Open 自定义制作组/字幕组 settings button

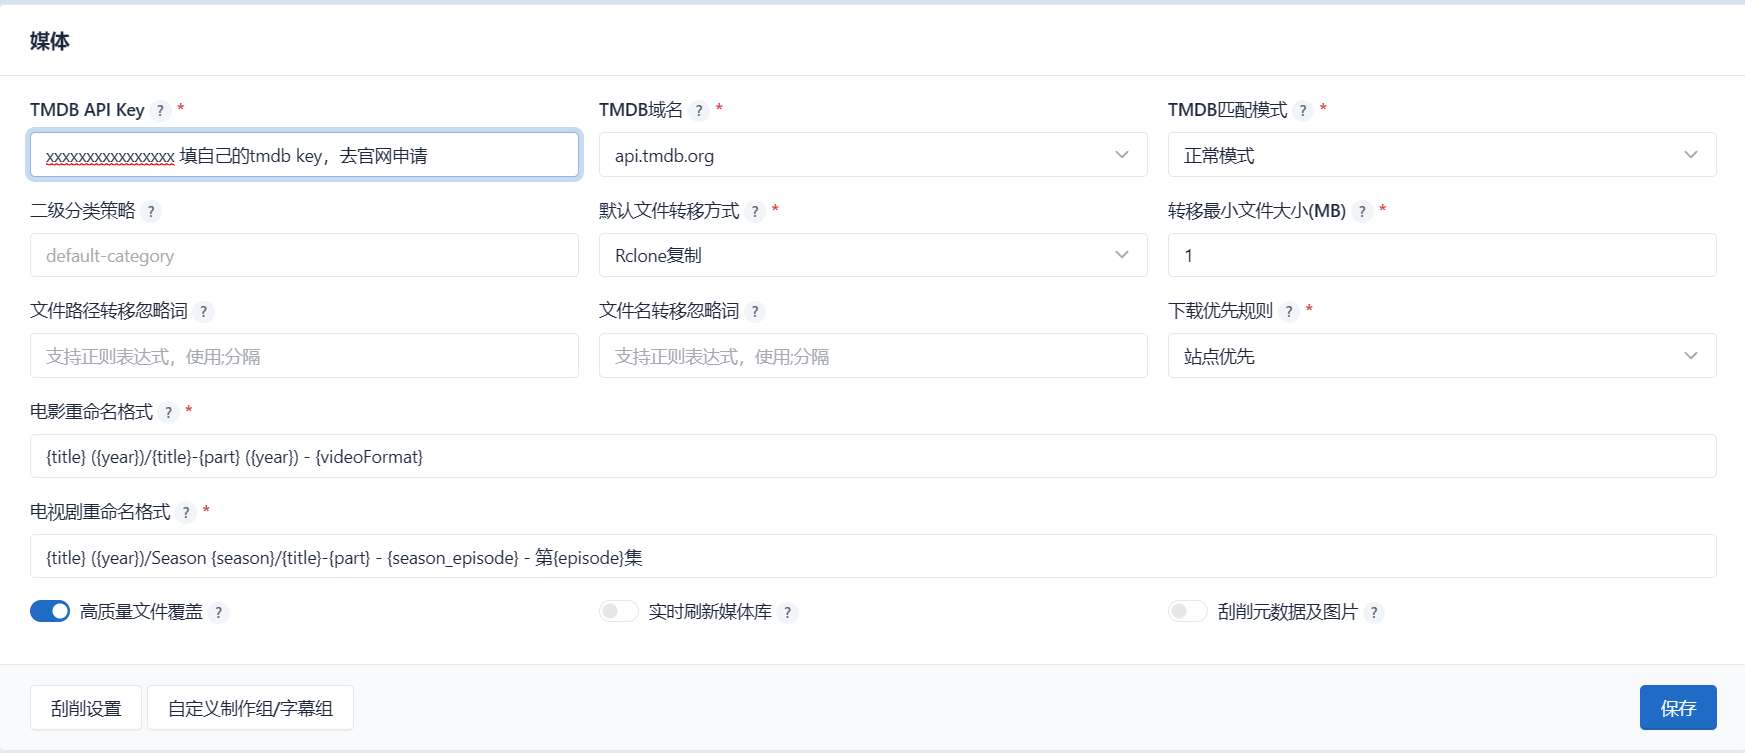pos(250,708)
